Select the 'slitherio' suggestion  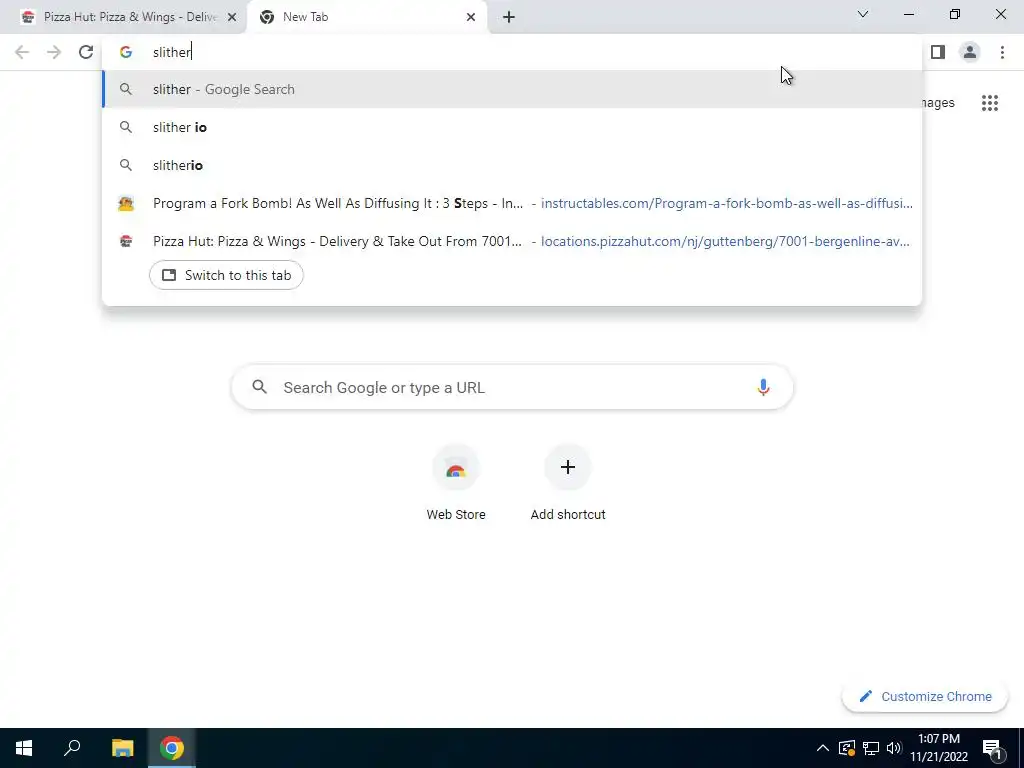512,165
